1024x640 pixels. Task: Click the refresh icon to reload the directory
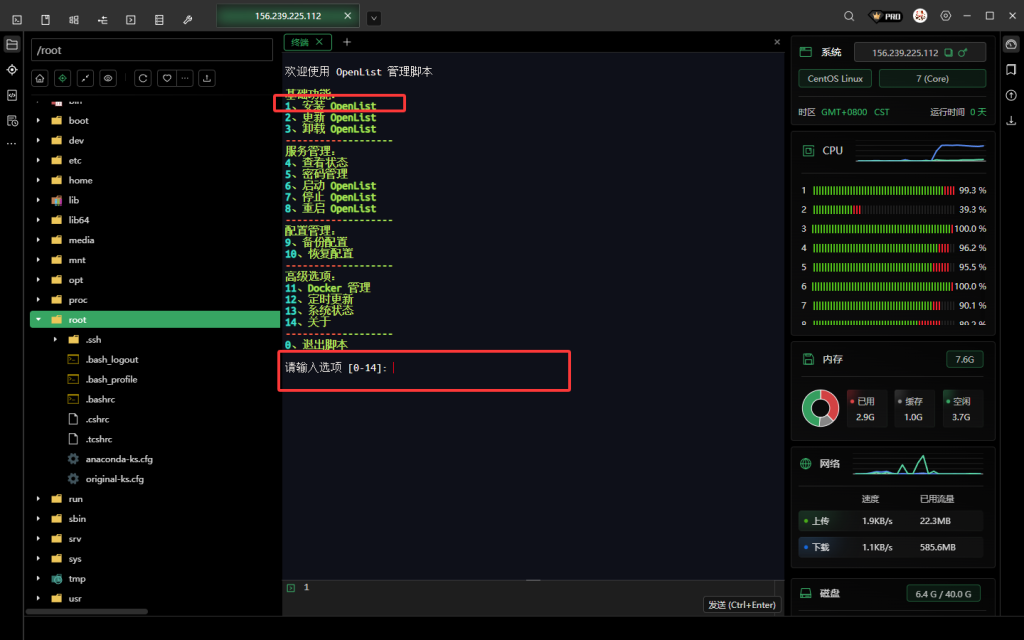pos(142,78)
